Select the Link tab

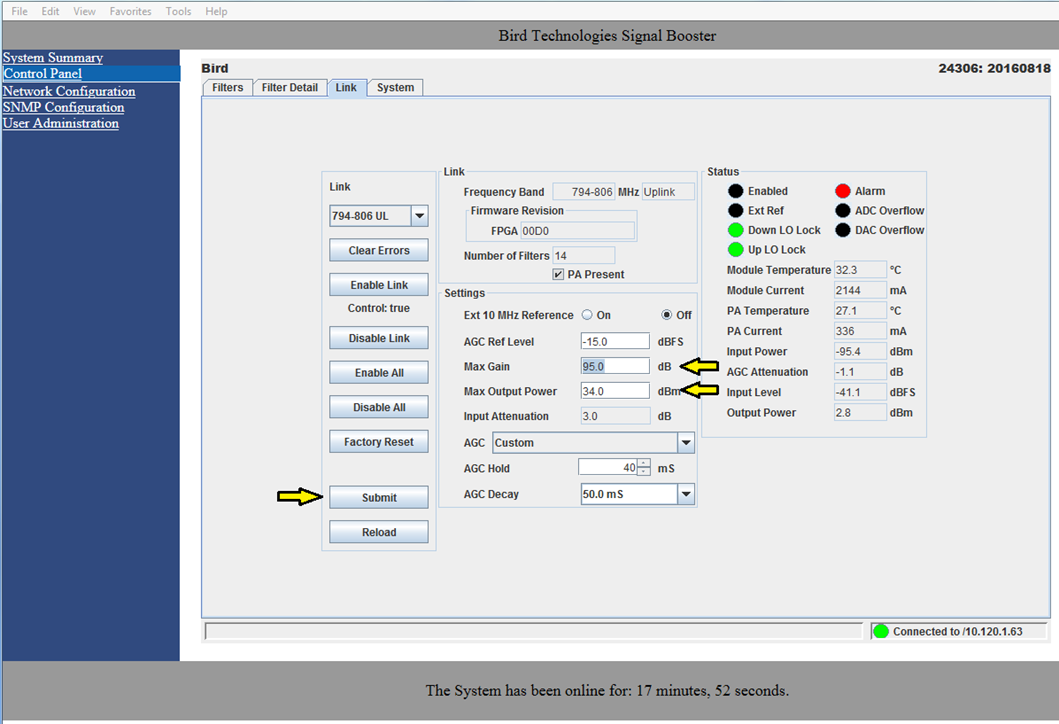[x=346, y=88]
